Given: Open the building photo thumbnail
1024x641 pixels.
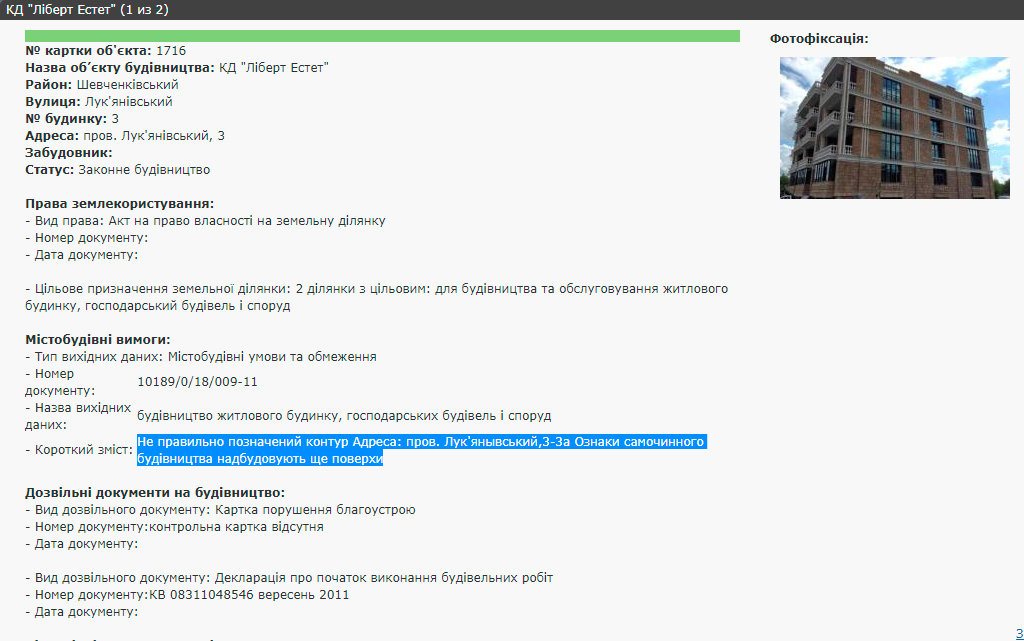Looking at the screenshot, I should click(x=880, y=127).
